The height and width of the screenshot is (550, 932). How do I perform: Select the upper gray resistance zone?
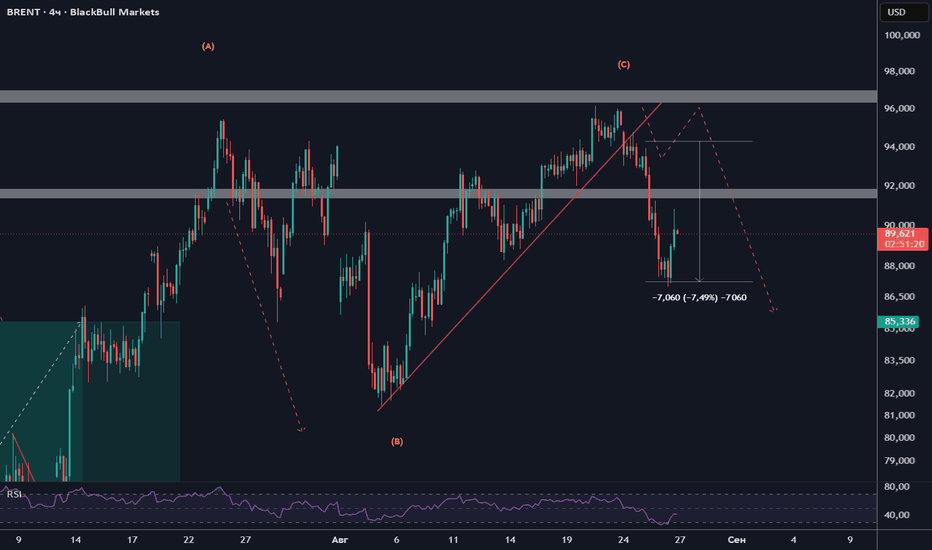coord(438,96)
